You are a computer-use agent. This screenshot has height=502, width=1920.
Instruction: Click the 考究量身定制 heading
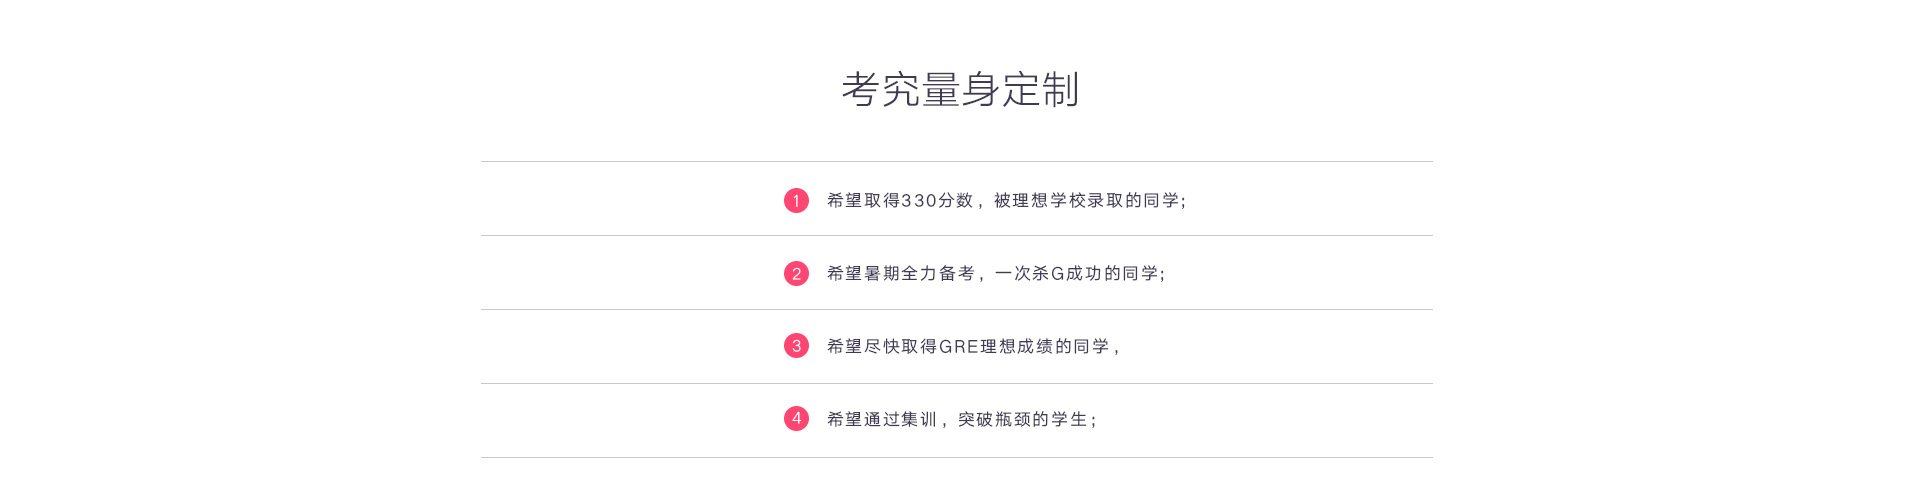coord(960,90)
